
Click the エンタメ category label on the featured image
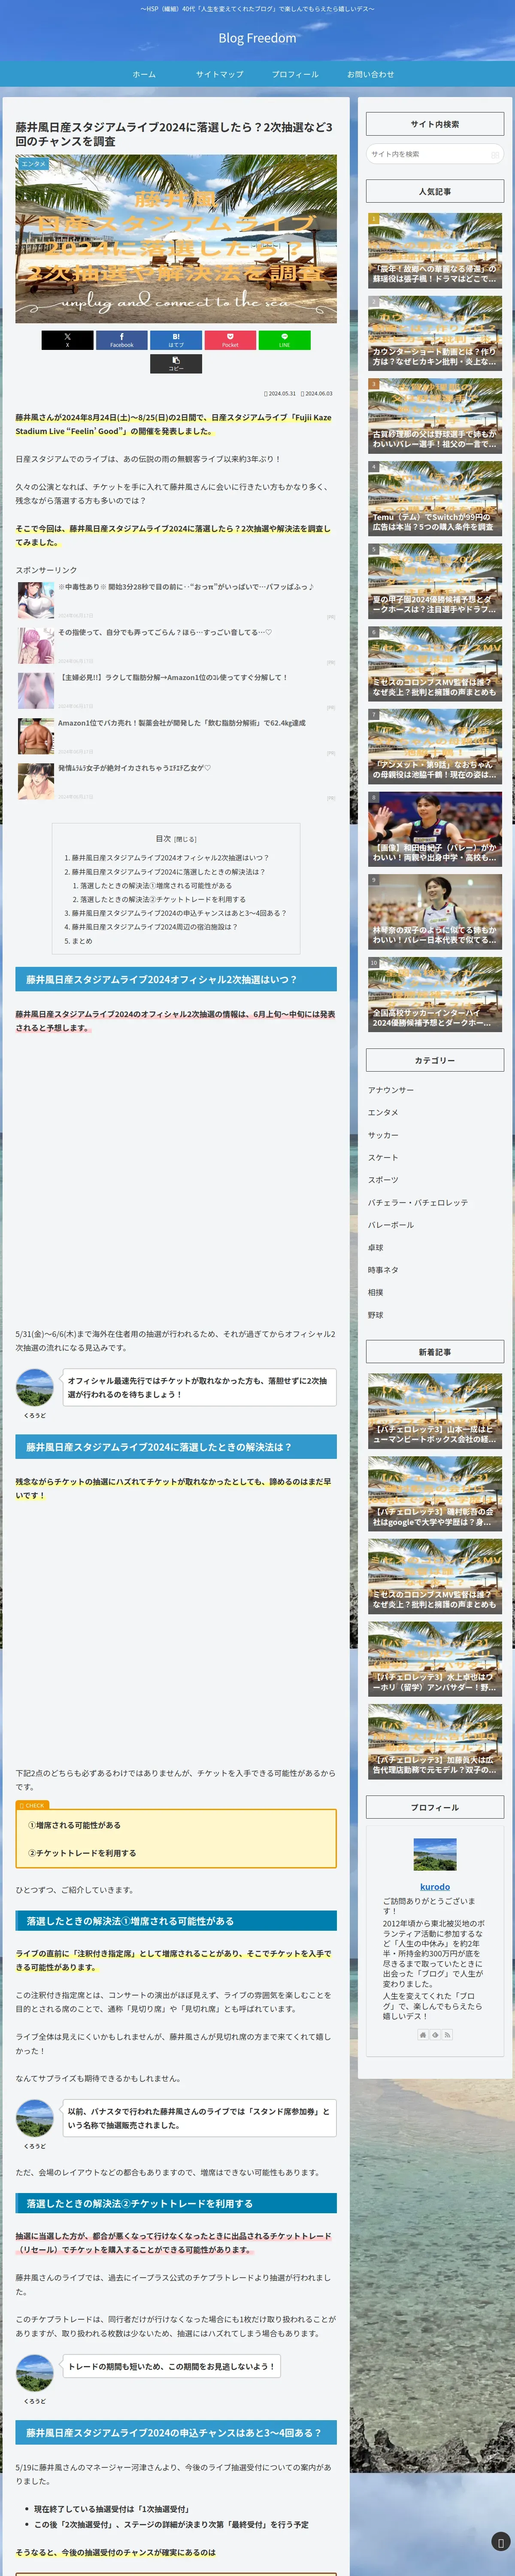click(33, 163)
